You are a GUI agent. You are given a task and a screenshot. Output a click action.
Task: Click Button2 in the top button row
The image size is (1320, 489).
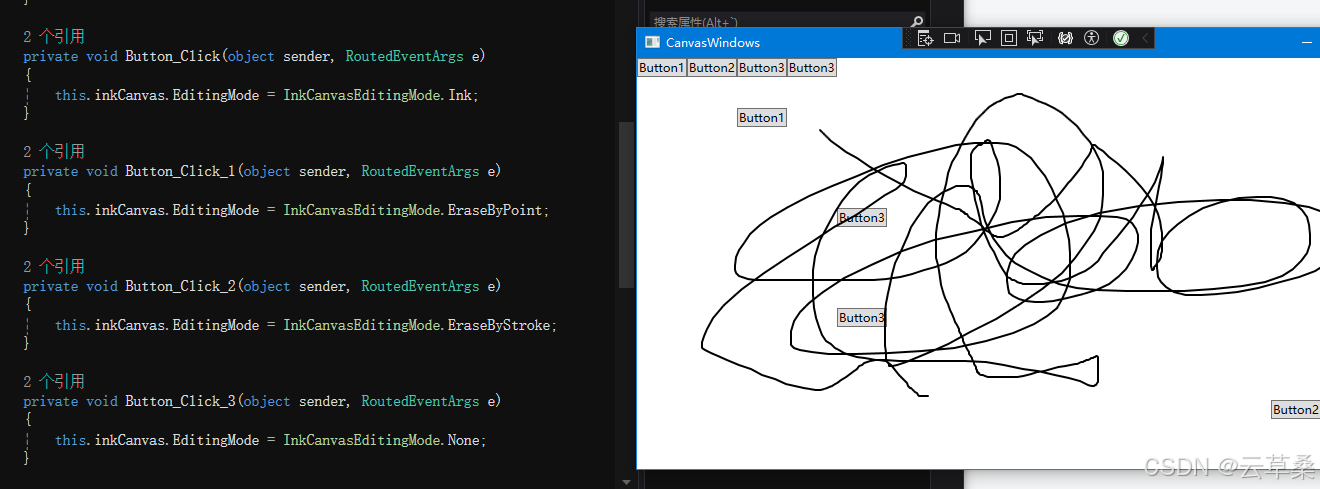[712, 68]
